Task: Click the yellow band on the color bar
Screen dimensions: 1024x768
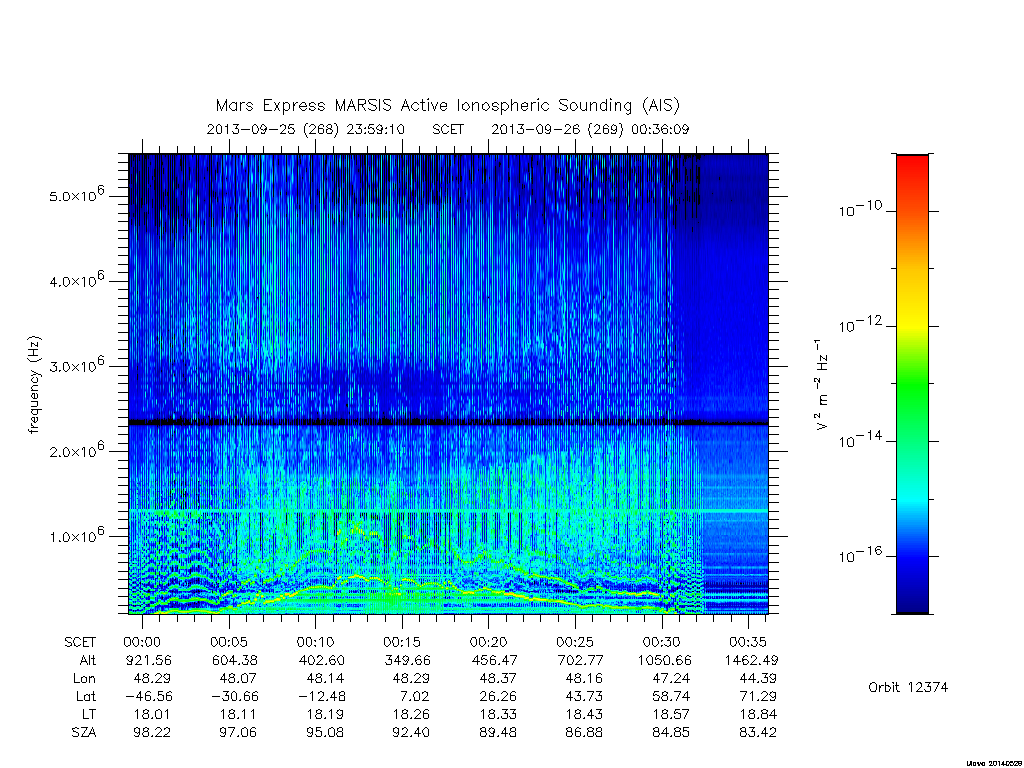Action: point(912,325)
